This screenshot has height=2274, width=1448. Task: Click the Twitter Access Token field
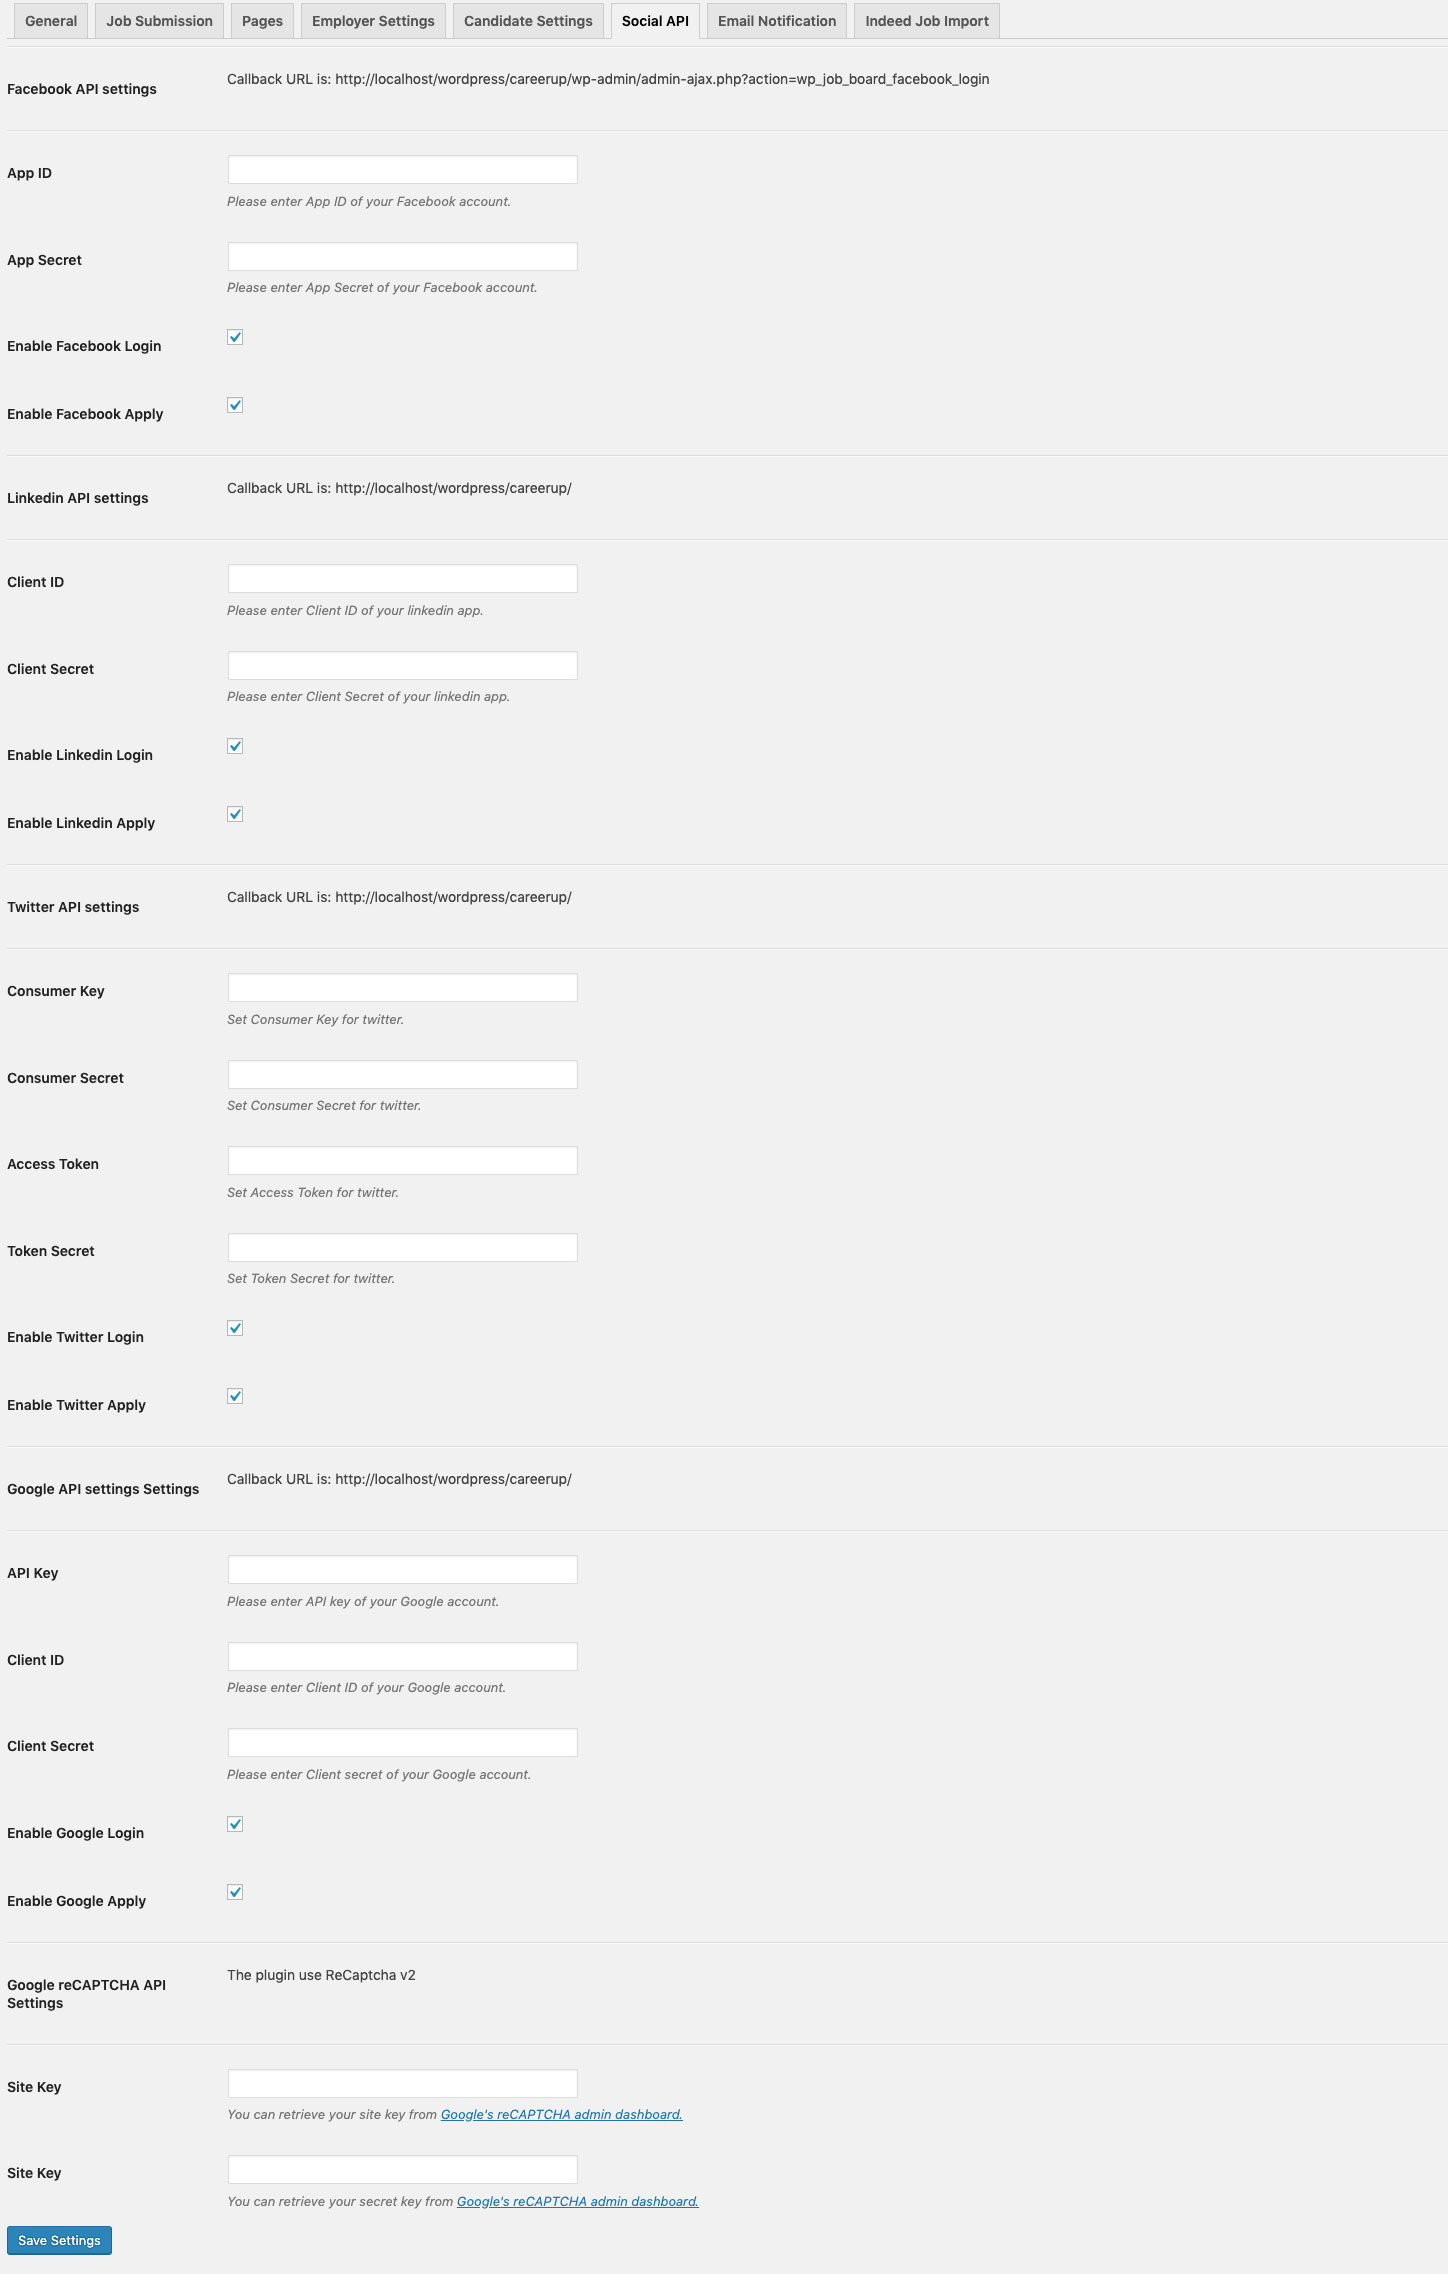403,1160
